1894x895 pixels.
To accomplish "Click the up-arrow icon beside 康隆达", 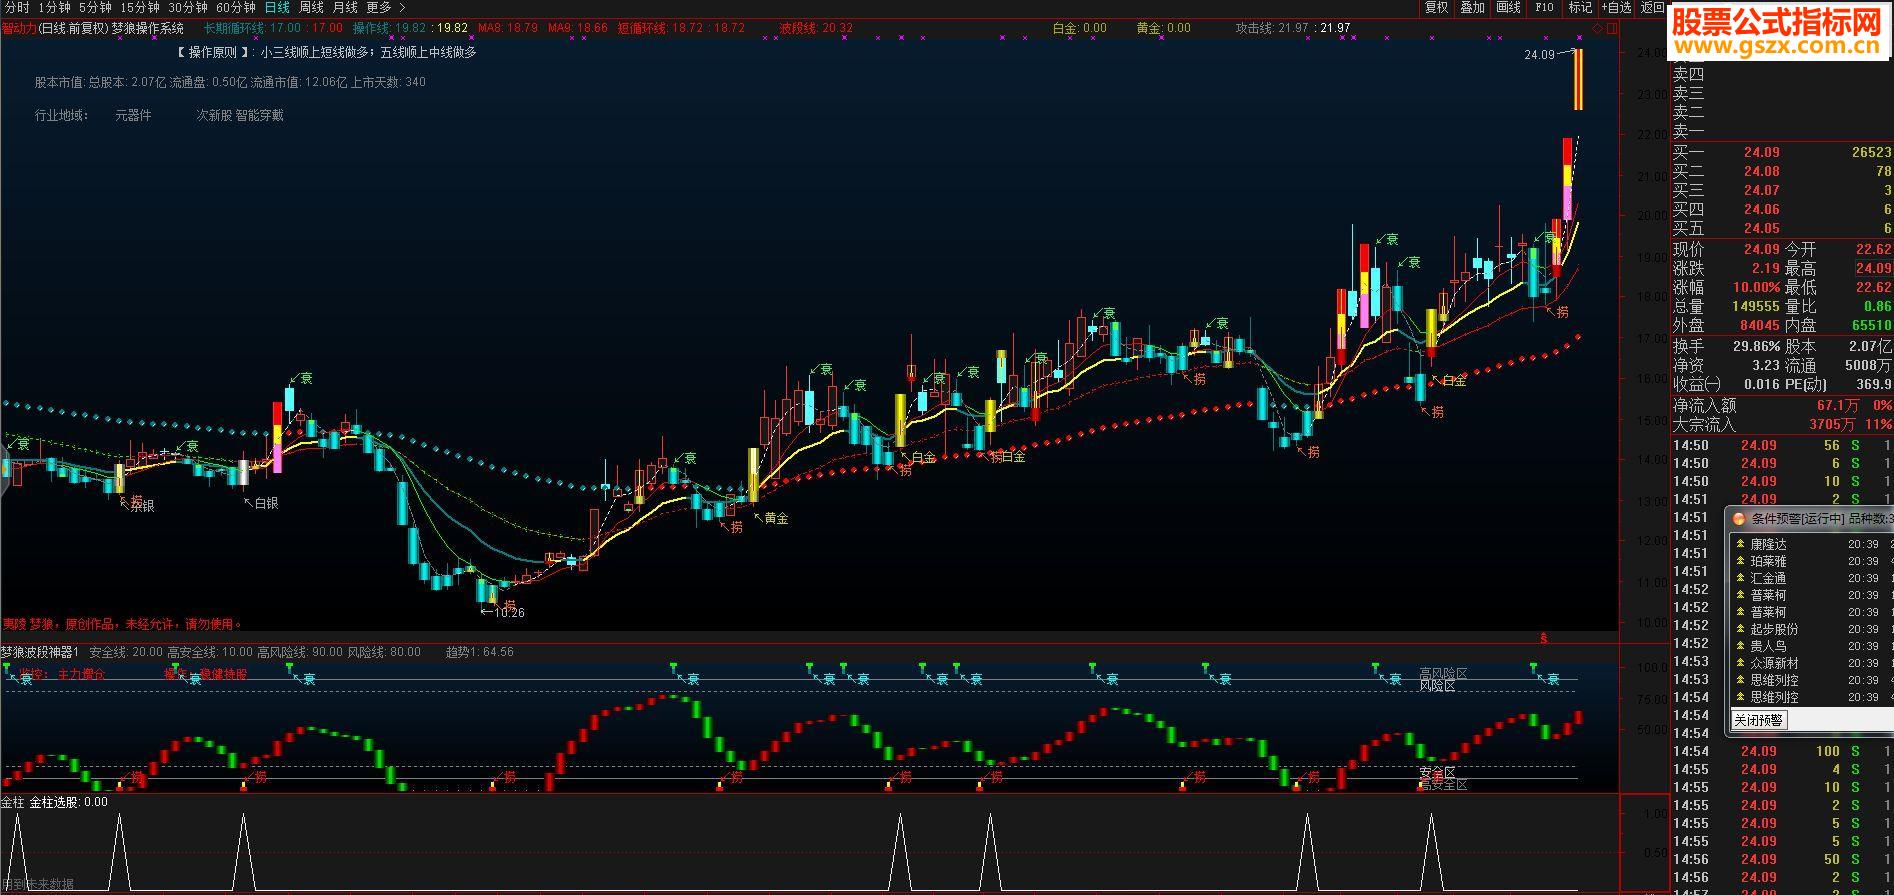I will tap(1740, 545).
